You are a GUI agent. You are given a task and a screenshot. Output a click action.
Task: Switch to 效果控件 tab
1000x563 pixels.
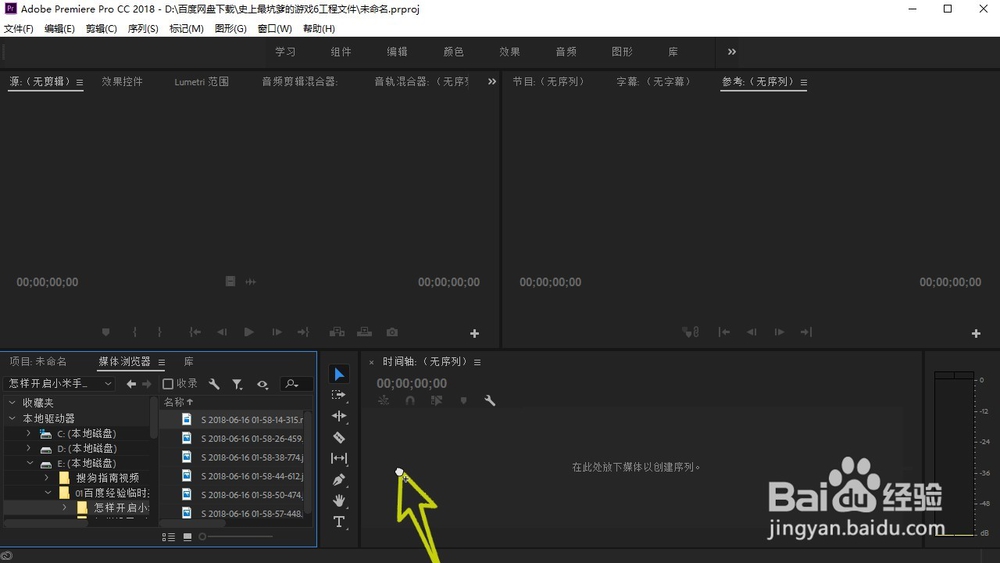tap(122, 82)
